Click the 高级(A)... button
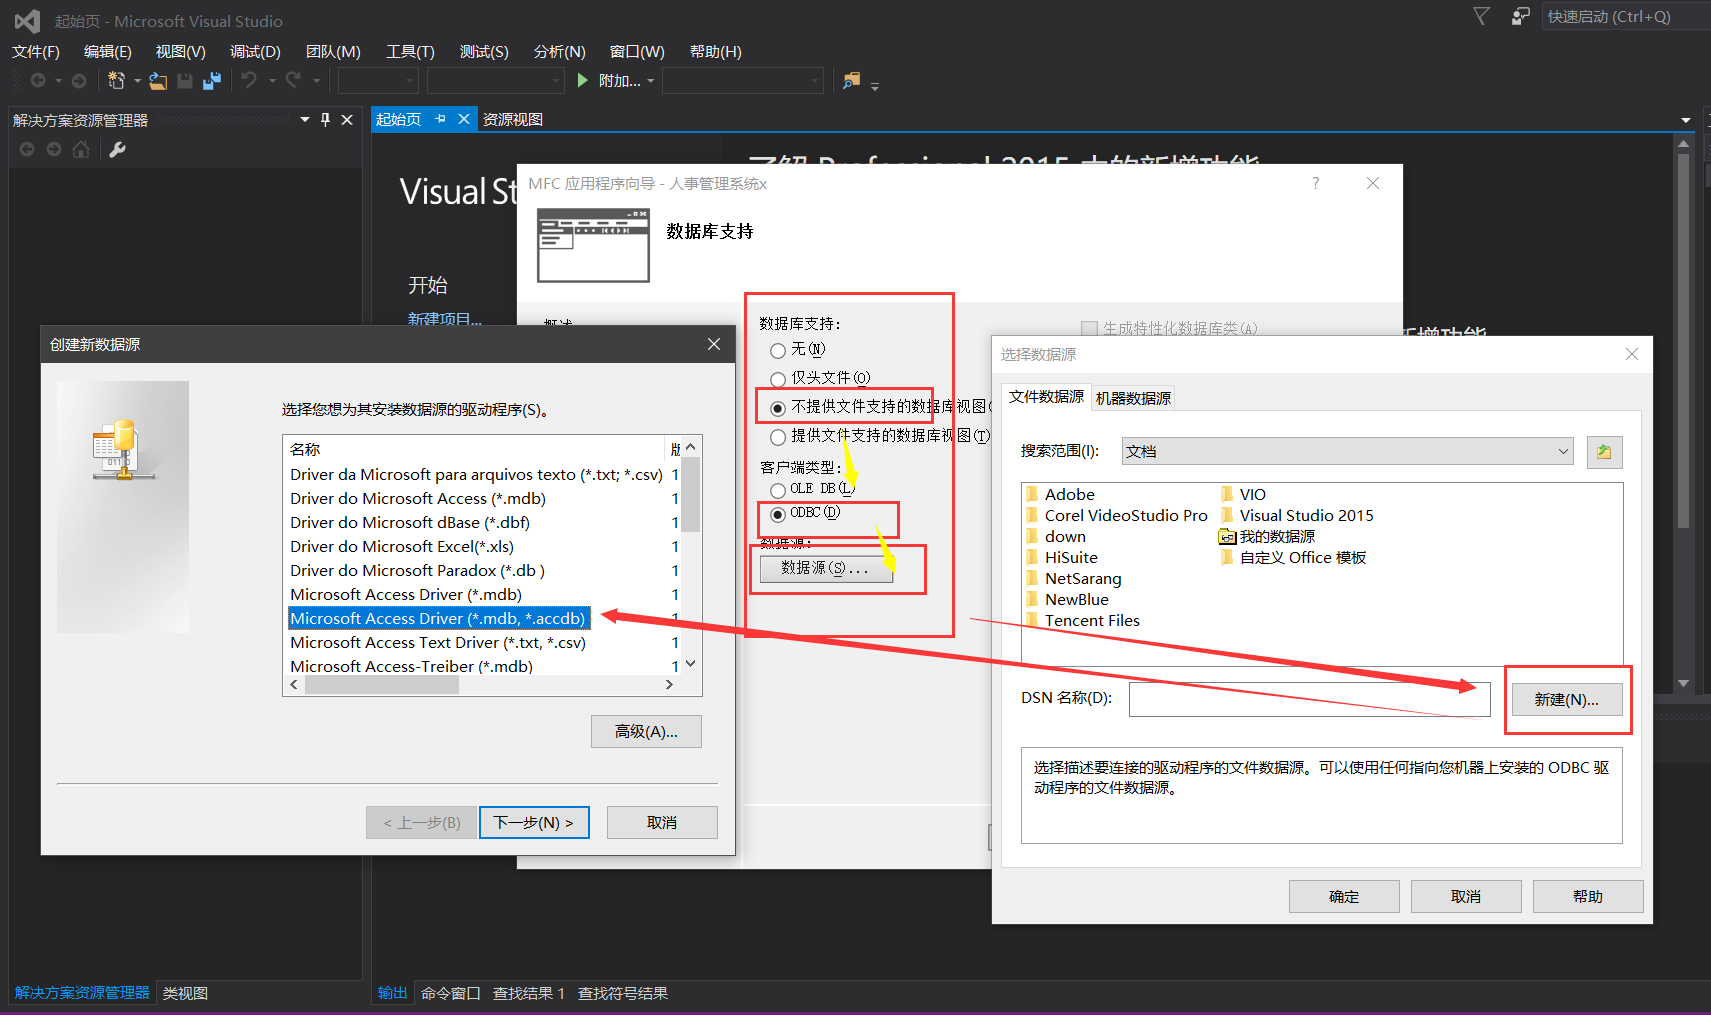The image size is (1711, 1015). pos(646,731)
